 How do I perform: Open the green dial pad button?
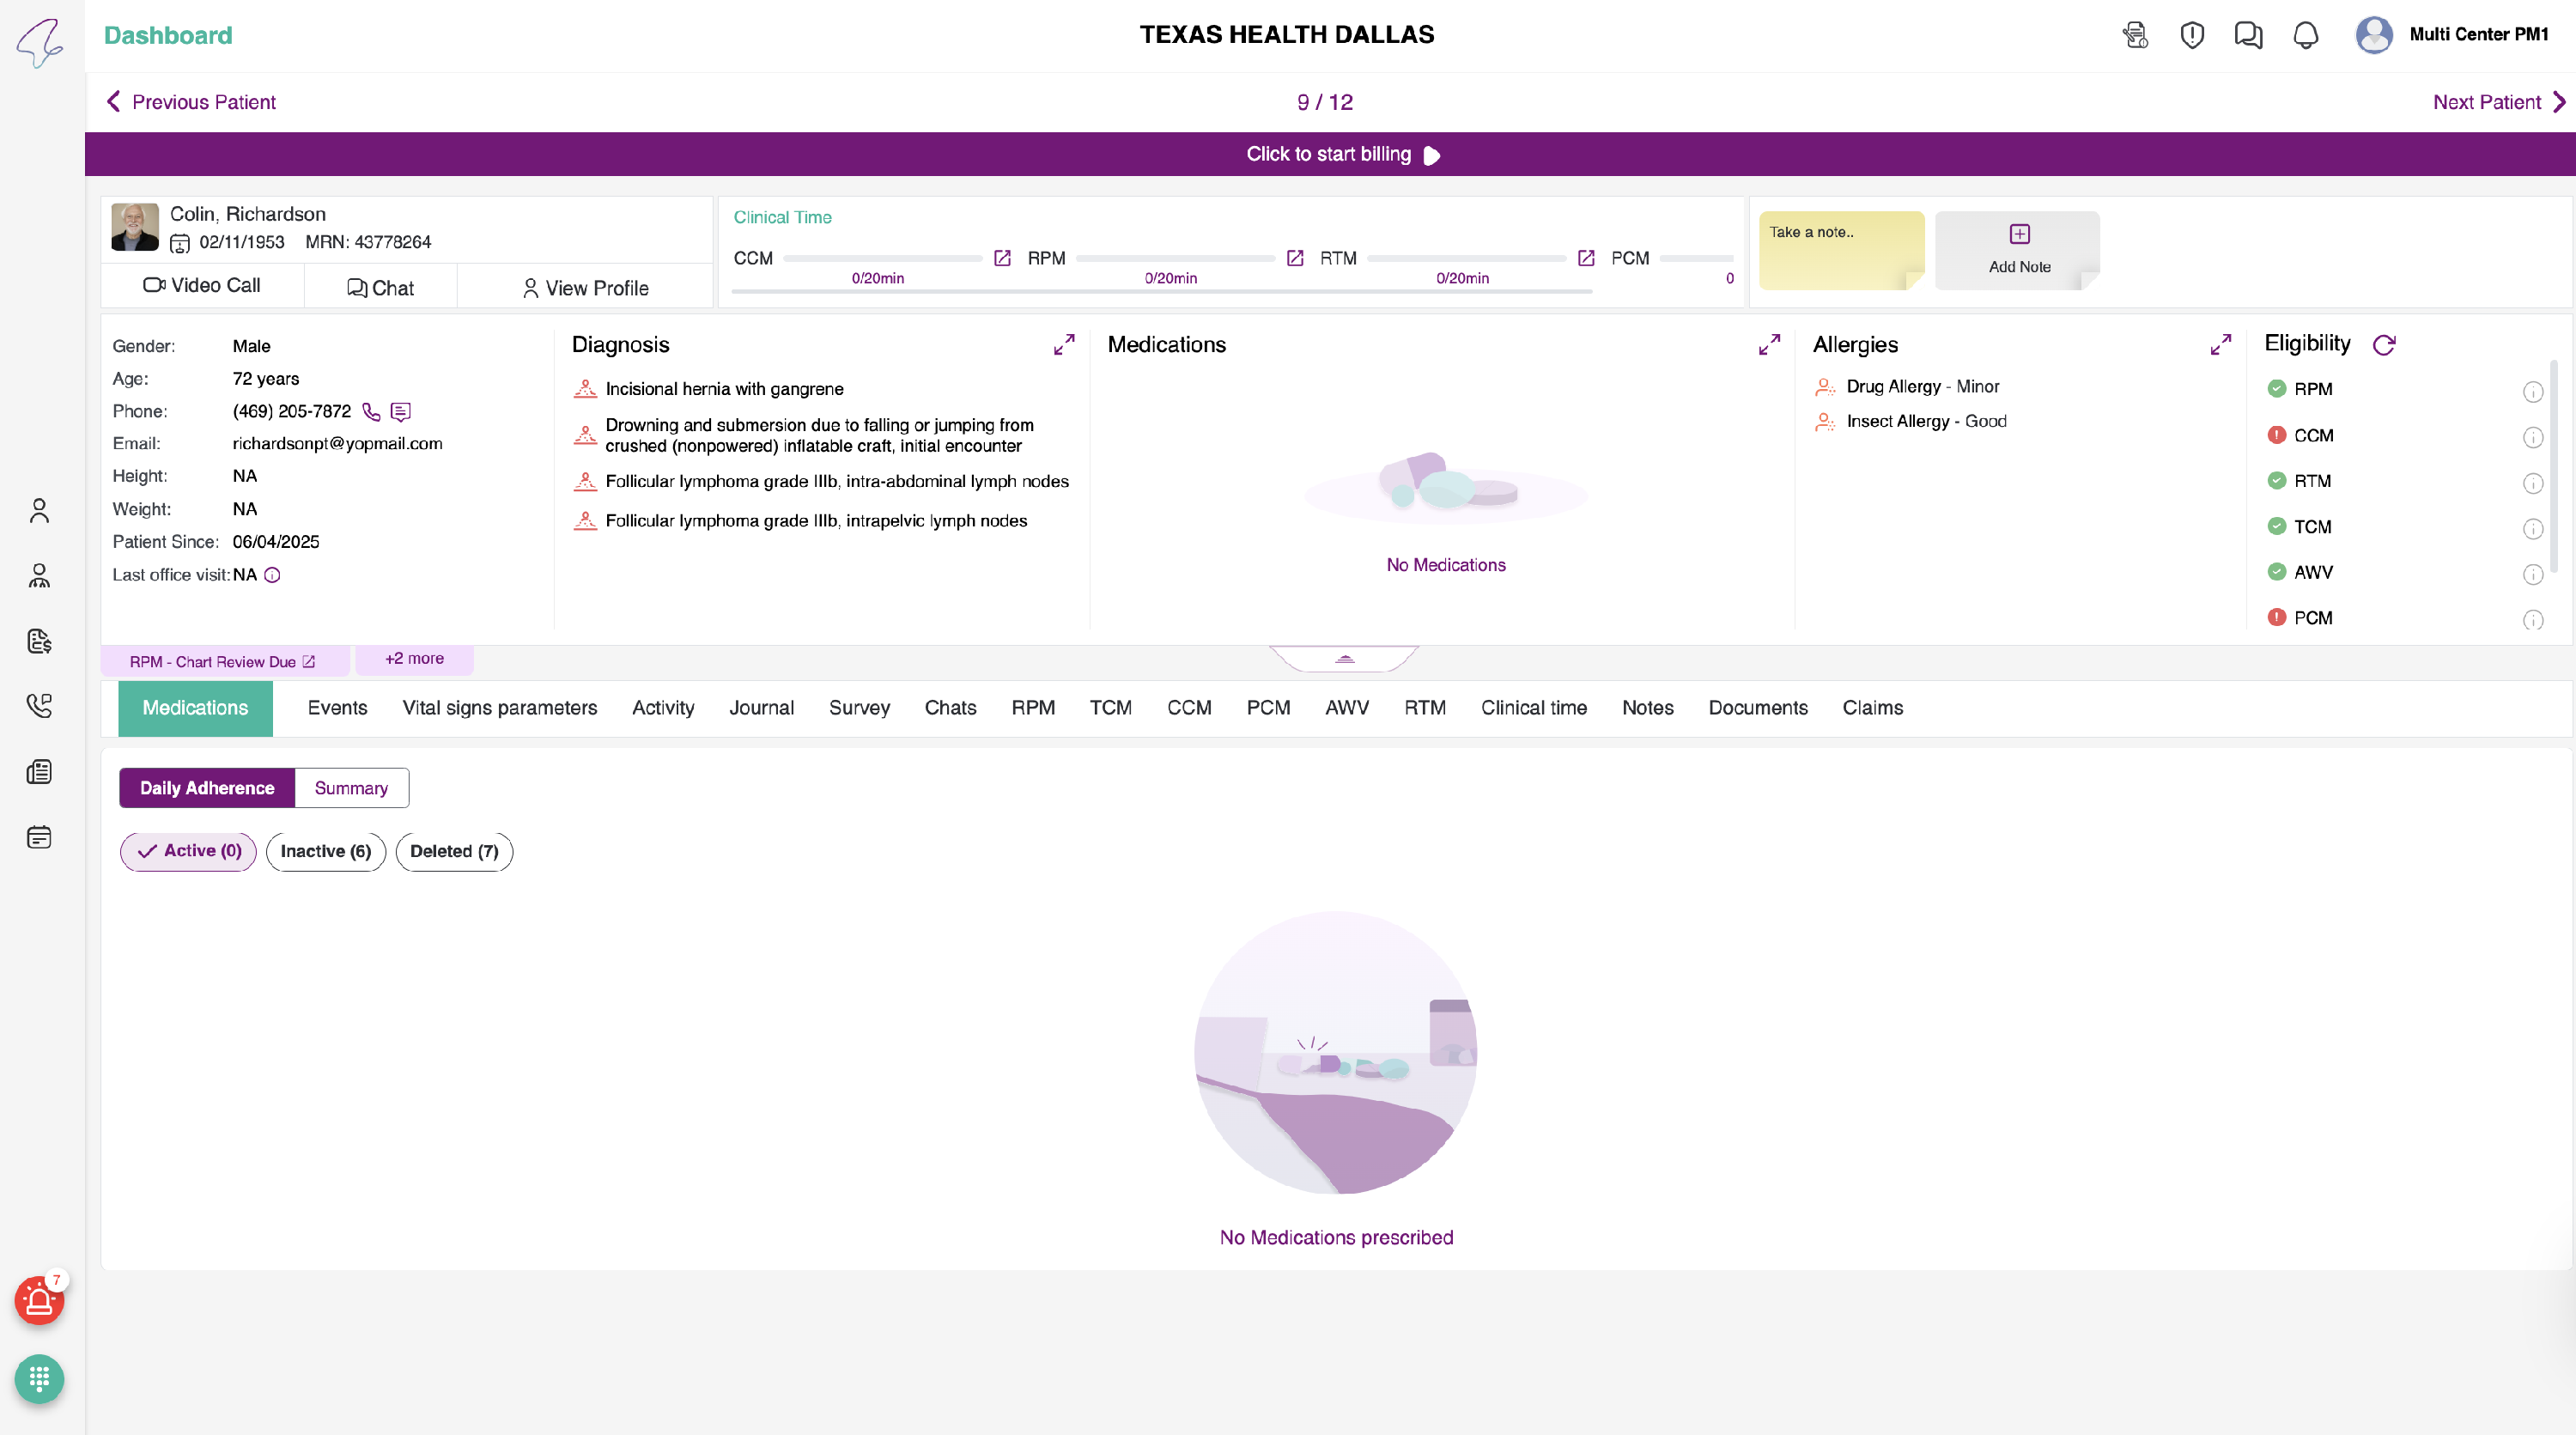point(39,1379)
